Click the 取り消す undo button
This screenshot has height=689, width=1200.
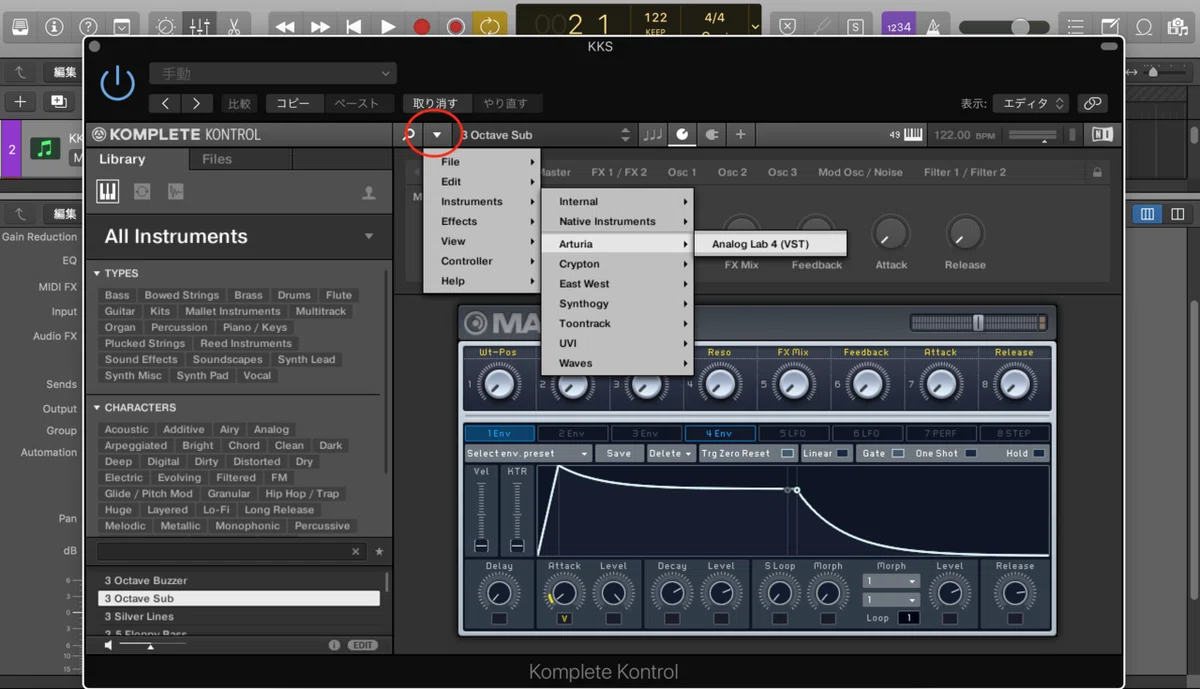(436, 103)
